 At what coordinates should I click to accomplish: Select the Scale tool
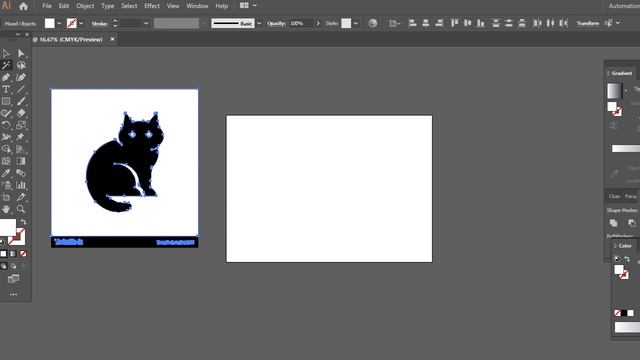click(21, 125)
